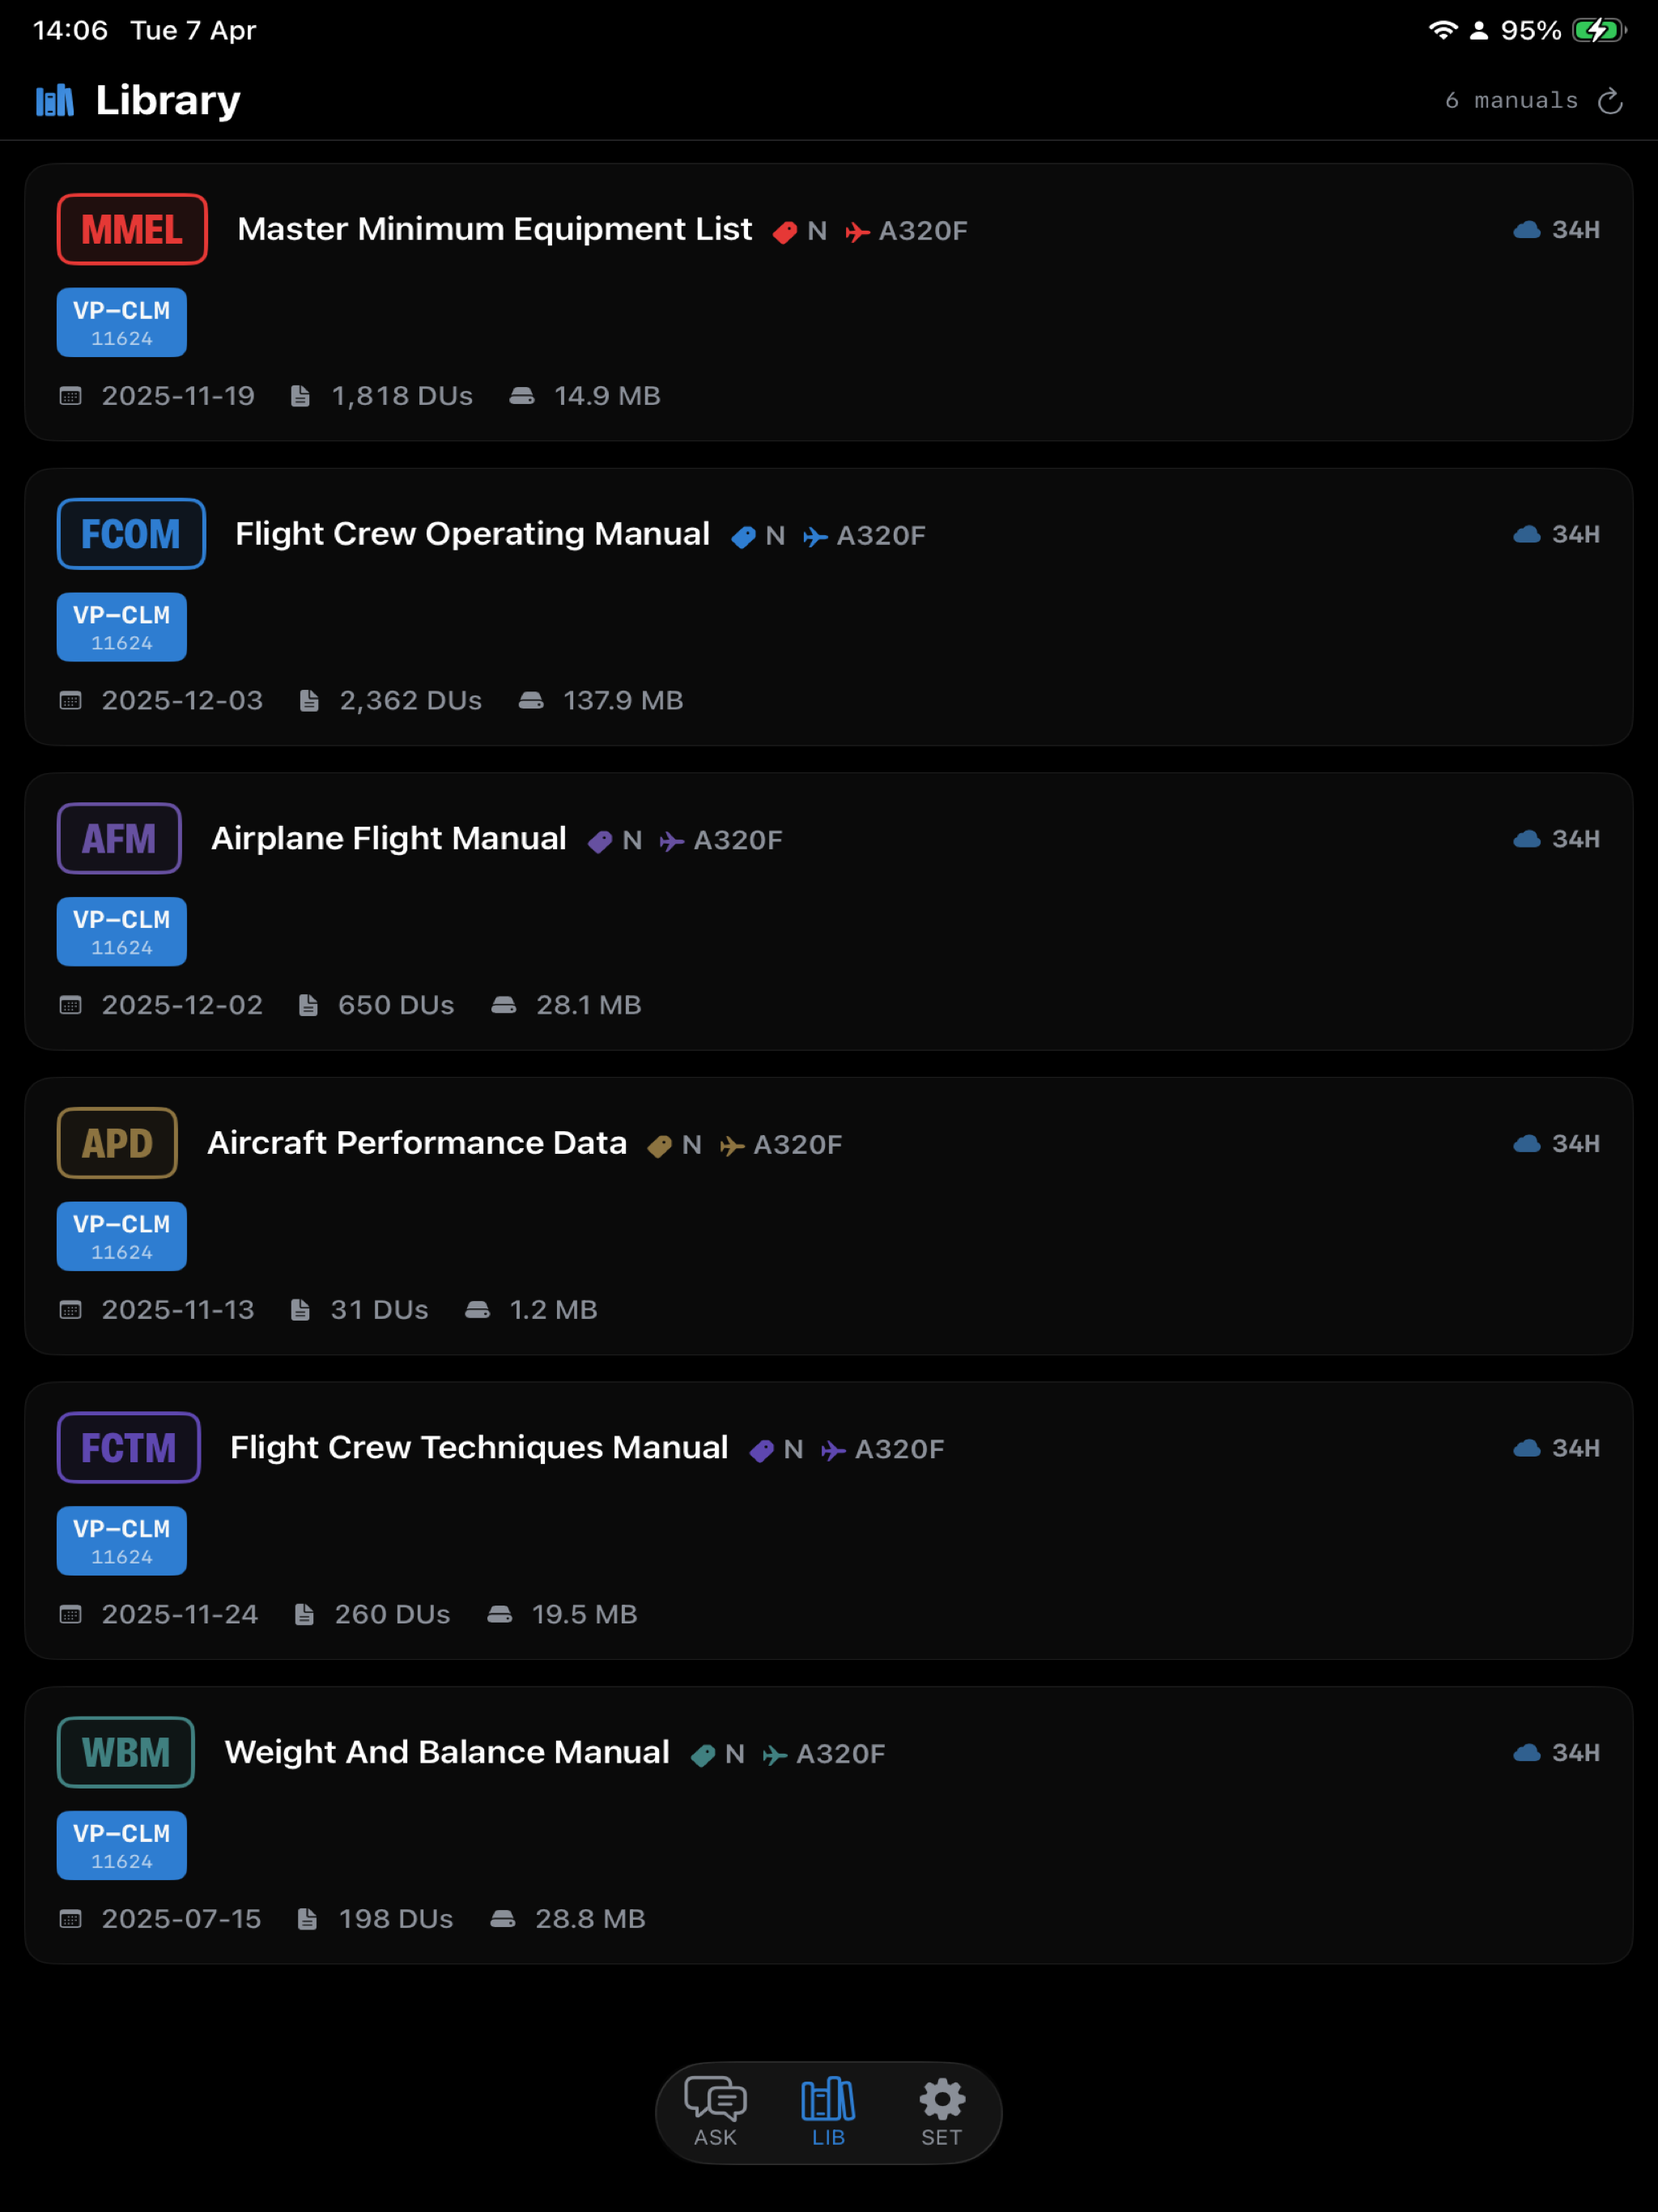Screen dimensions: 1658x2212
Task: Tap the refresh icon next to 6 manuals
Action: [1609, 101]
